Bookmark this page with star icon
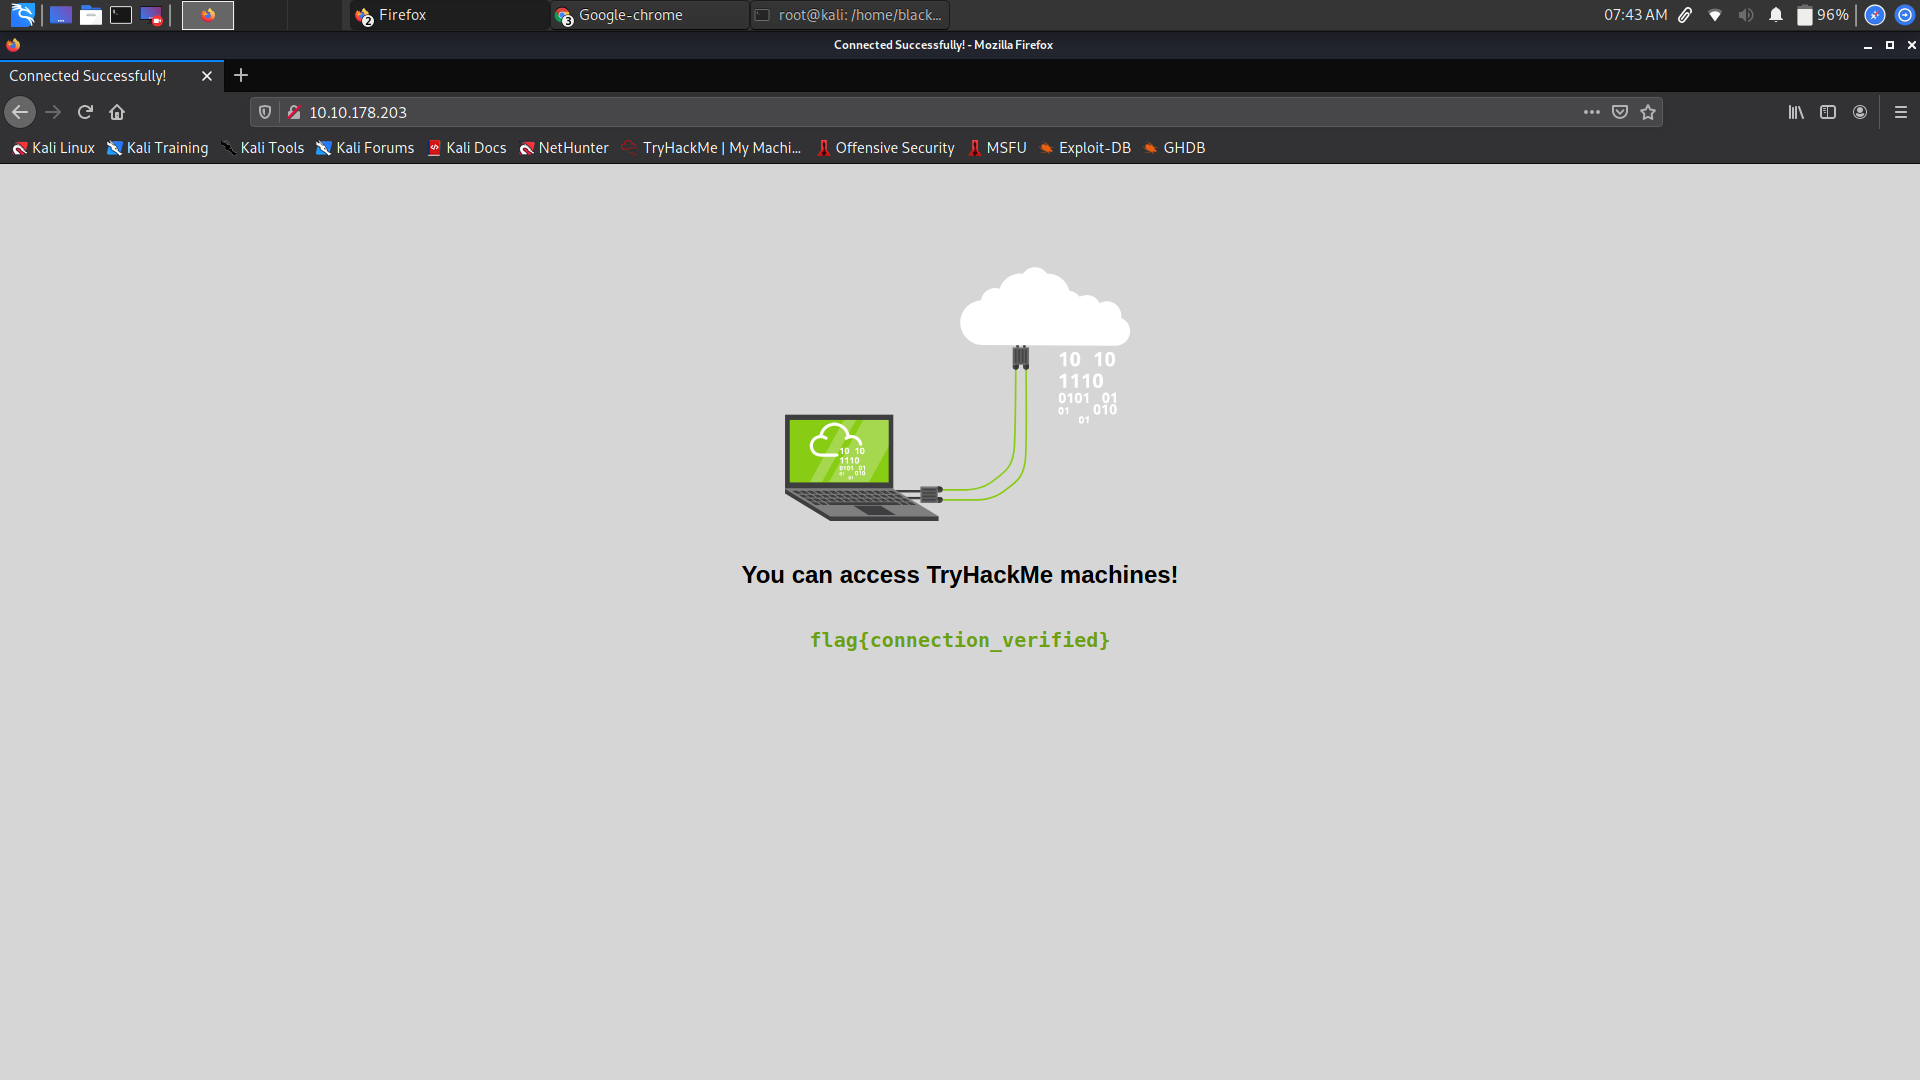 [x=1648, y=112]
